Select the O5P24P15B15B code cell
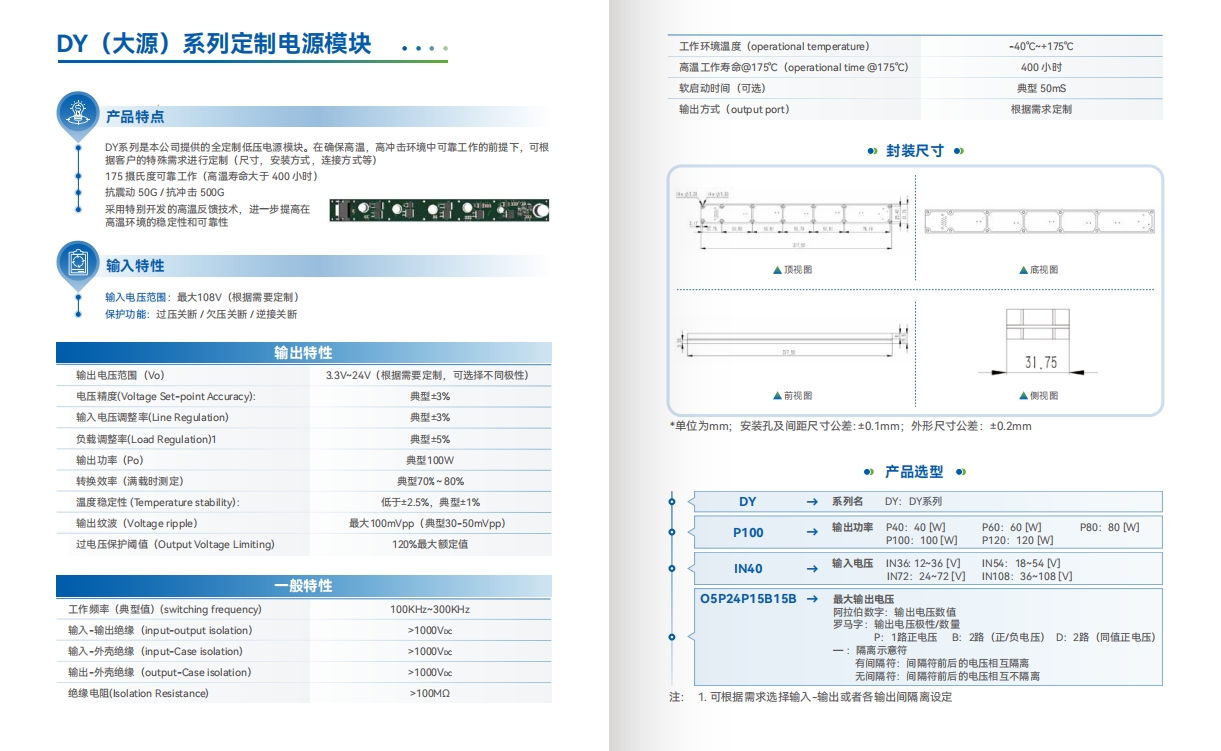The height and width of the screenshot is (751, 1221). [748, 599]
